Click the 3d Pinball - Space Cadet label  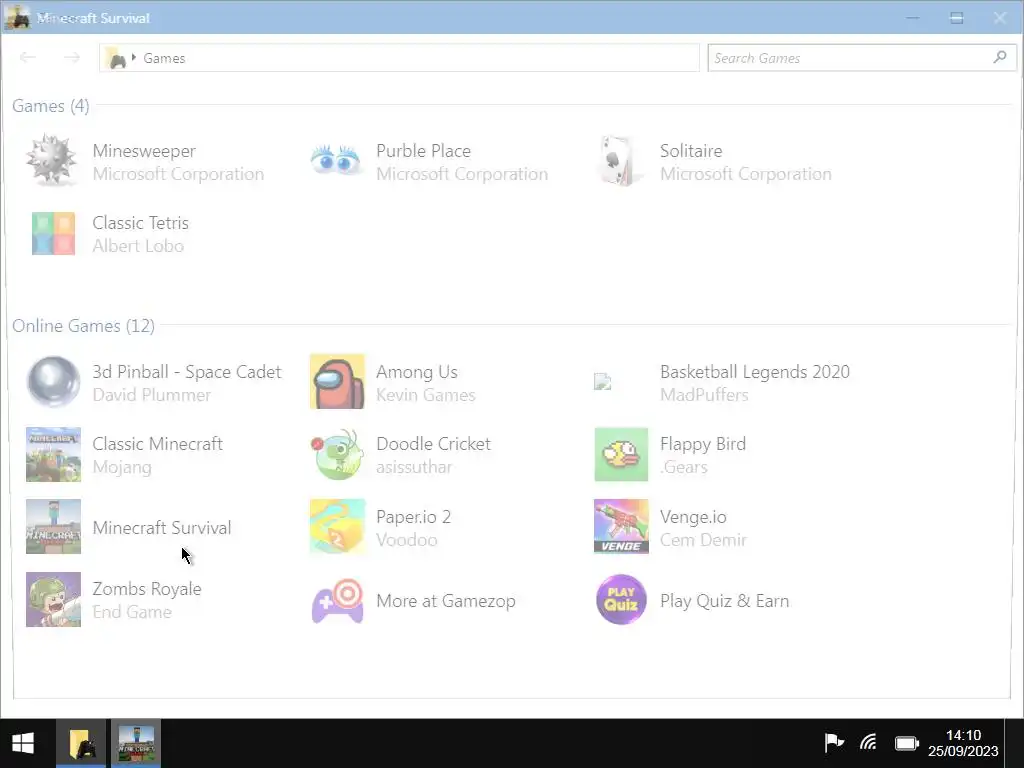[187, 372]
